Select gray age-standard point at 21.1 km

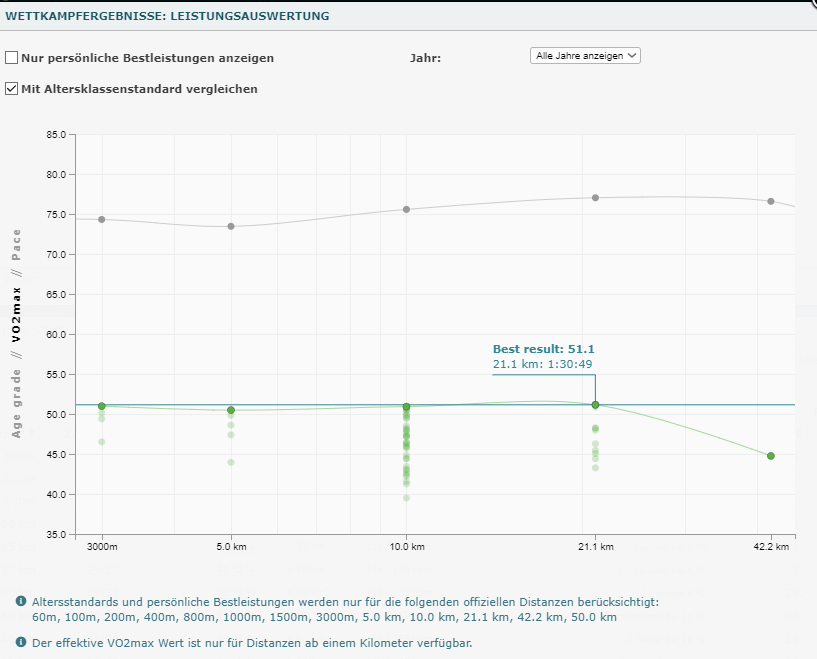click(x=596, y=197)
